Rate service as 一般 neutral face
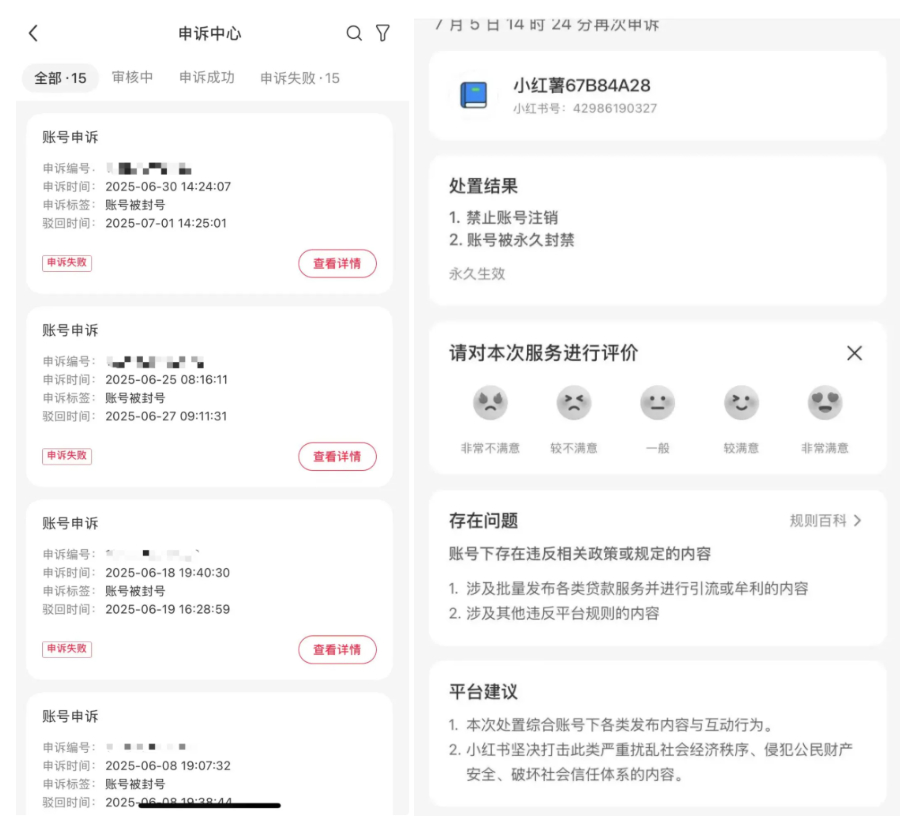This screenshot has width=916, height=832. 657,403
